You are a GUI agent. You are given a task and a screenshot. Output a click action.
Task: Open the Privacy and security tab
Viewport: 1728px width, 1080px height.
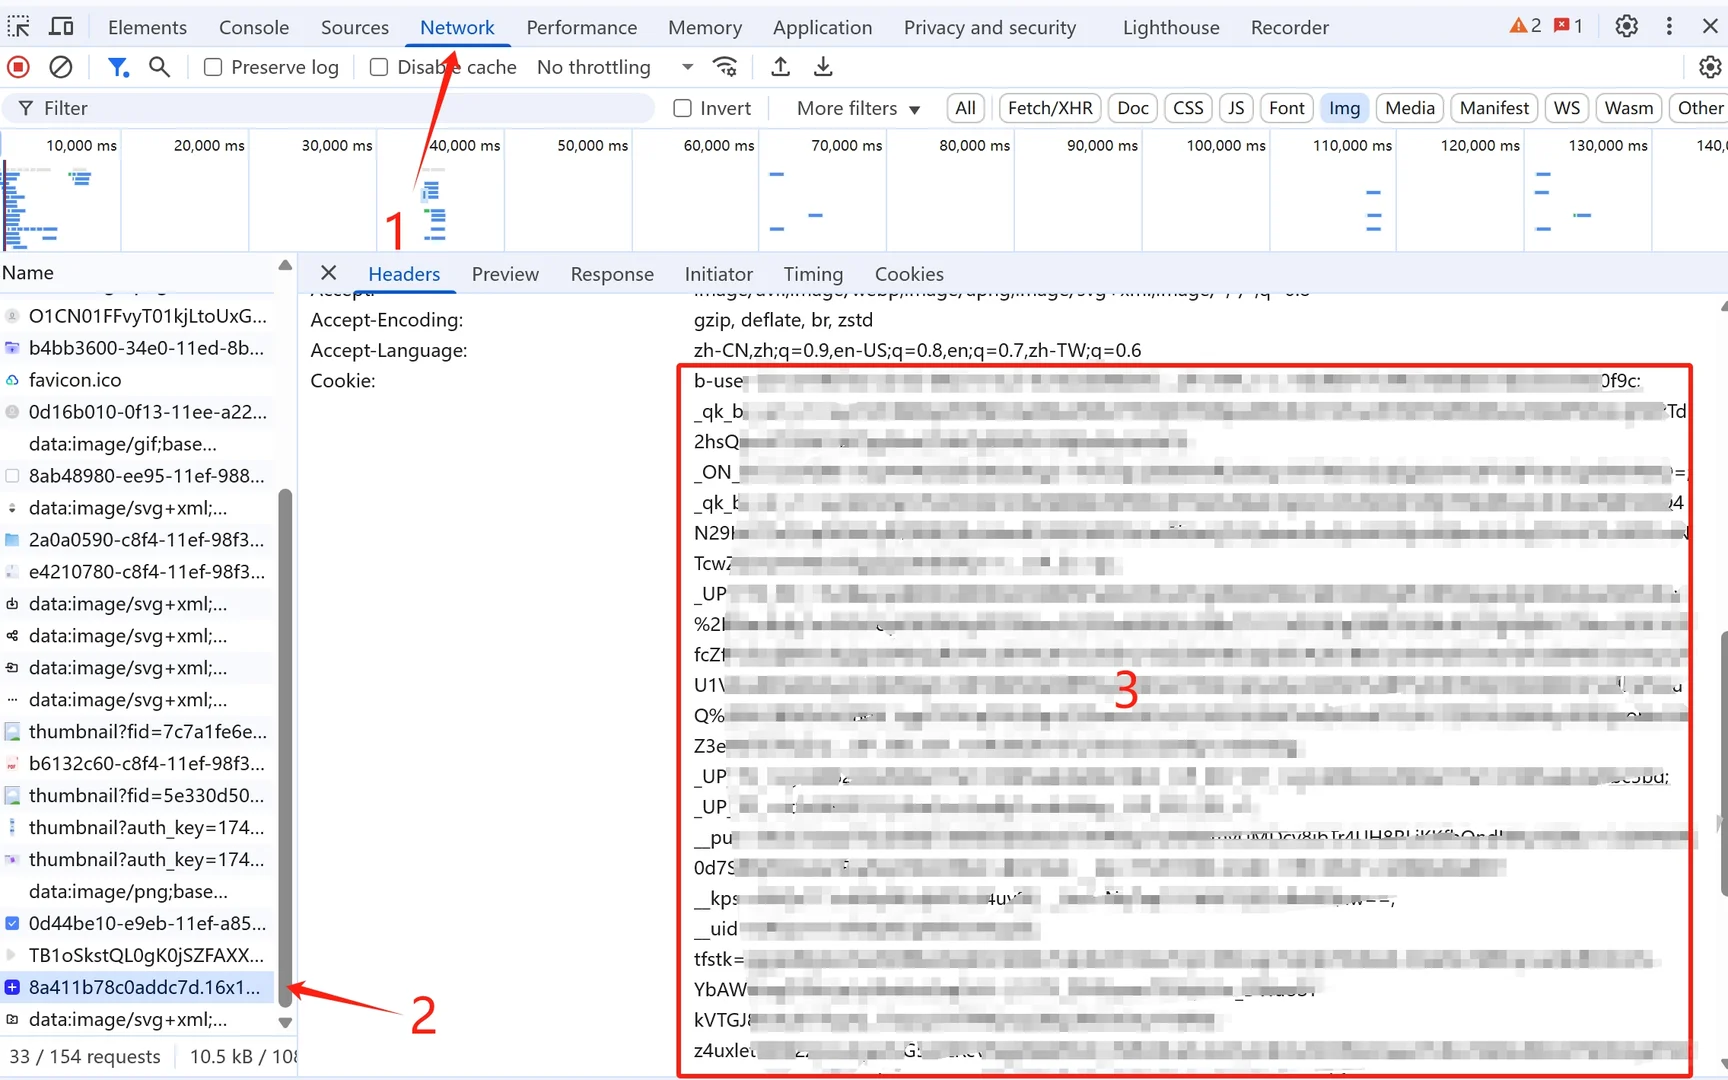click(x=990, y=27)
